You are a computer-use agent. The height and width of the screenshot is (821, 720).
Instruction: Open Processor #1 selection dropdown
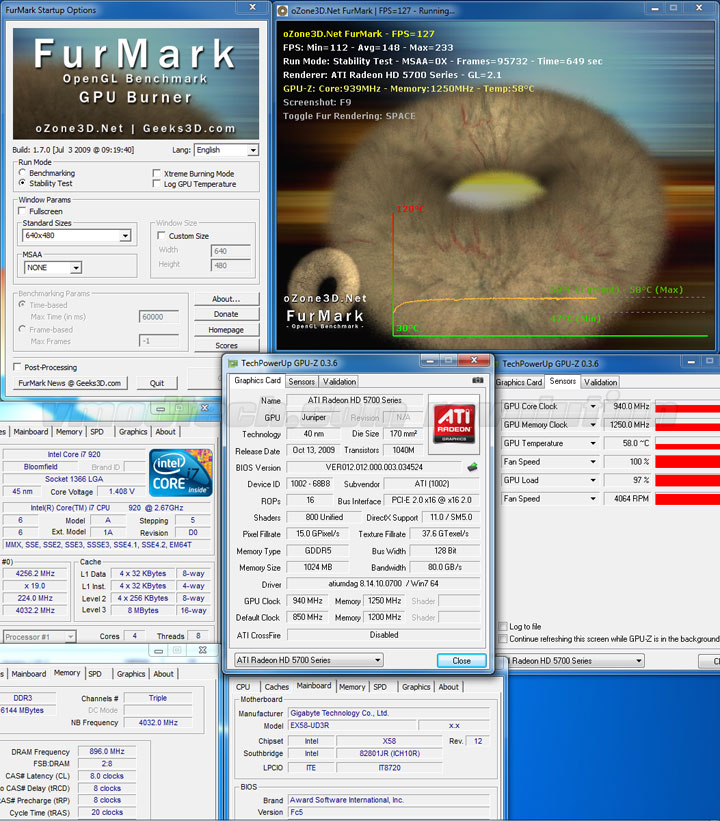coord(39,637)
